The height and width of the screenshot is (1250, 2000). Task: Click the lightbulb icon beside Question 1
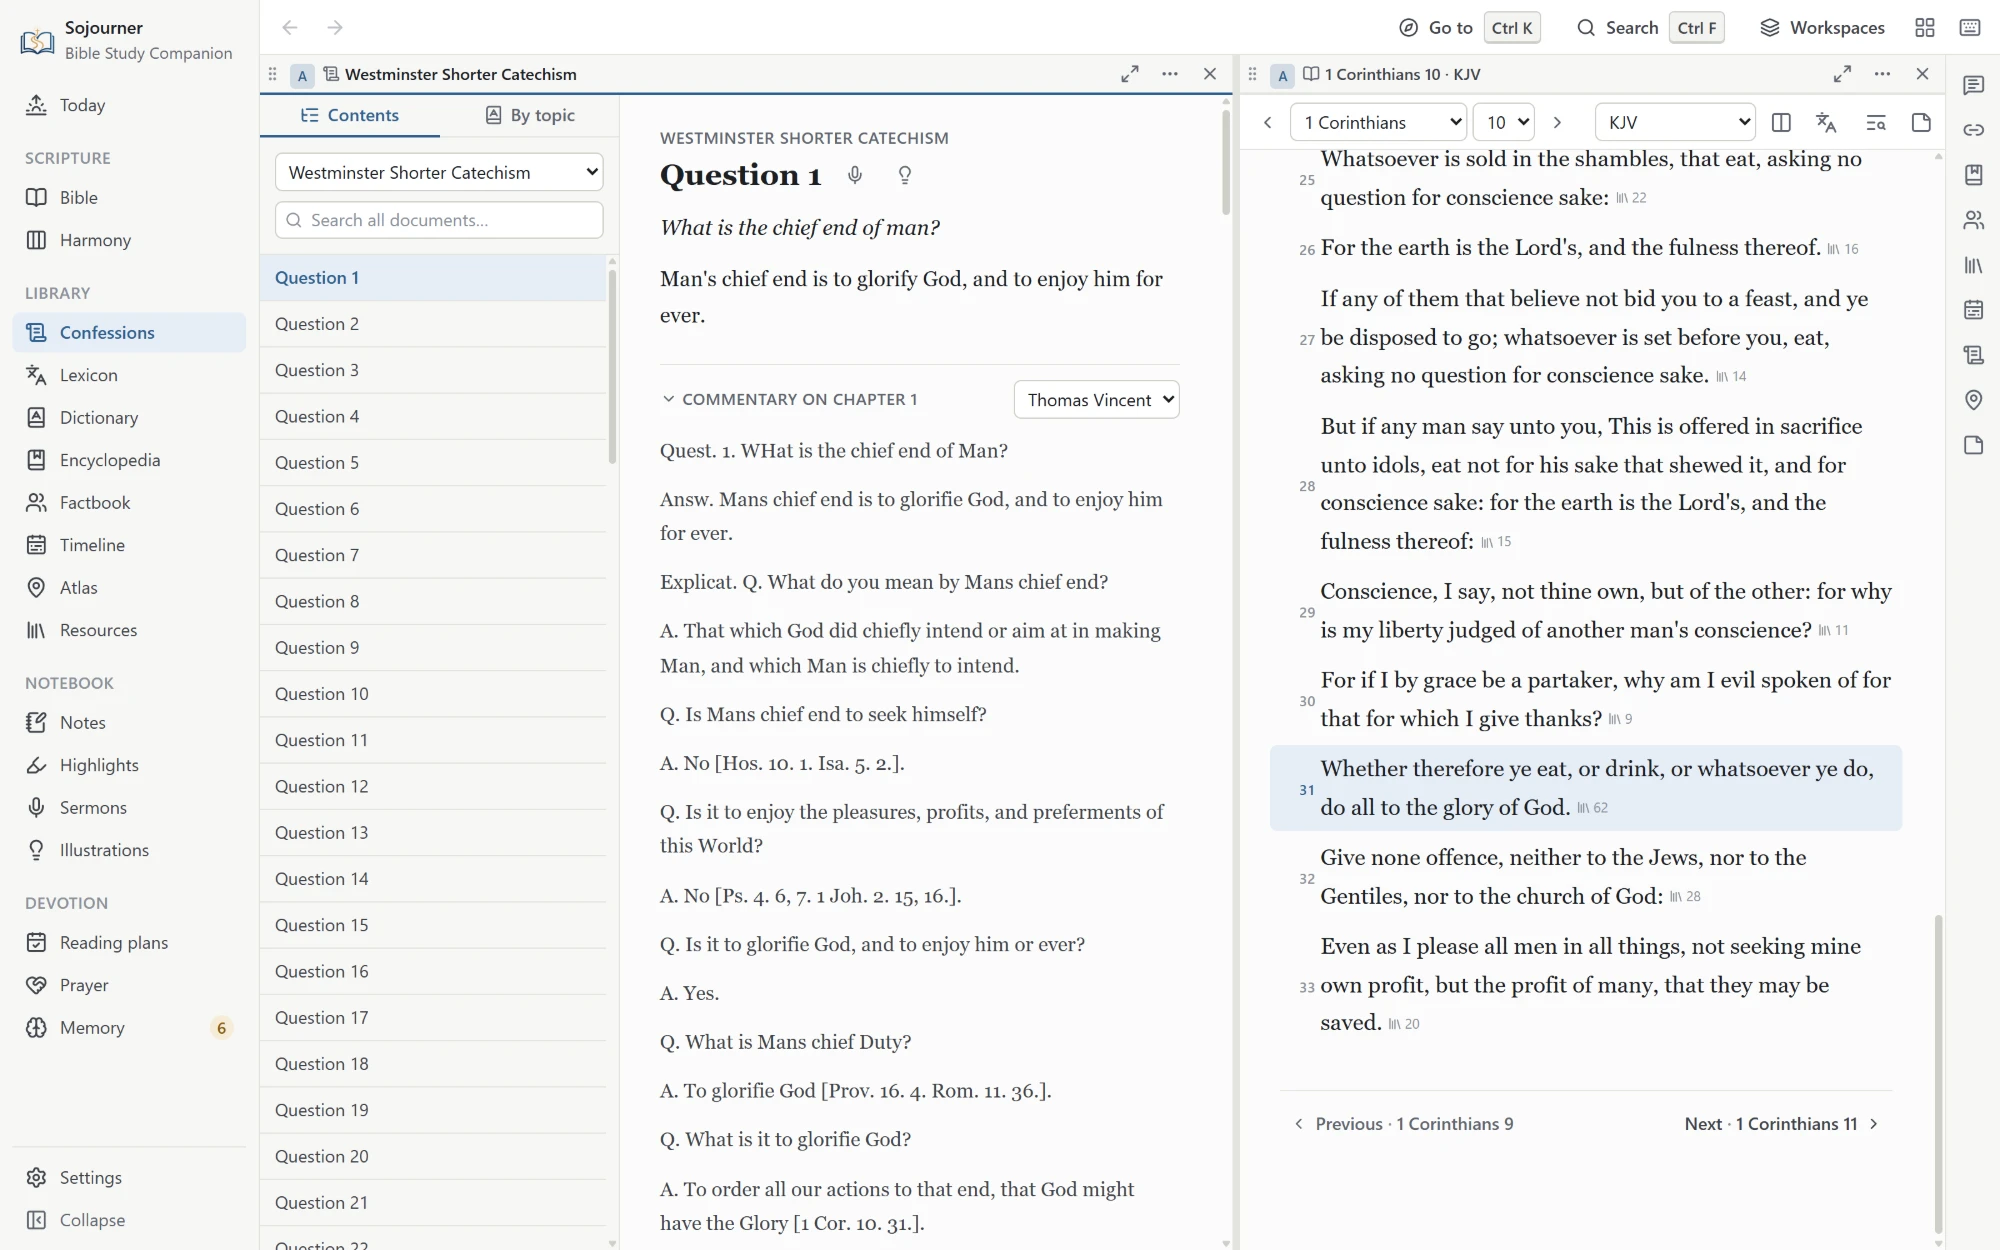tap(905, 175)
